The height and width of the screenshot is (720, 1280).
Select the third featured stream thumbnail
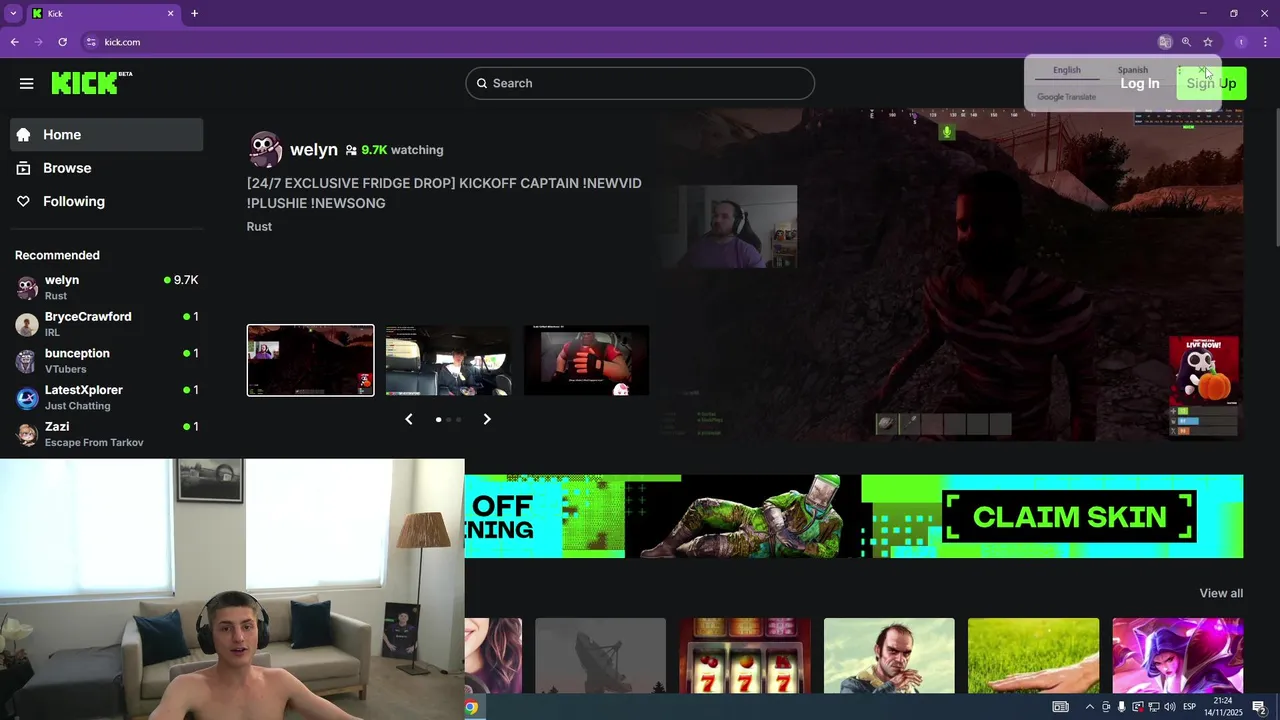(586, 360)
